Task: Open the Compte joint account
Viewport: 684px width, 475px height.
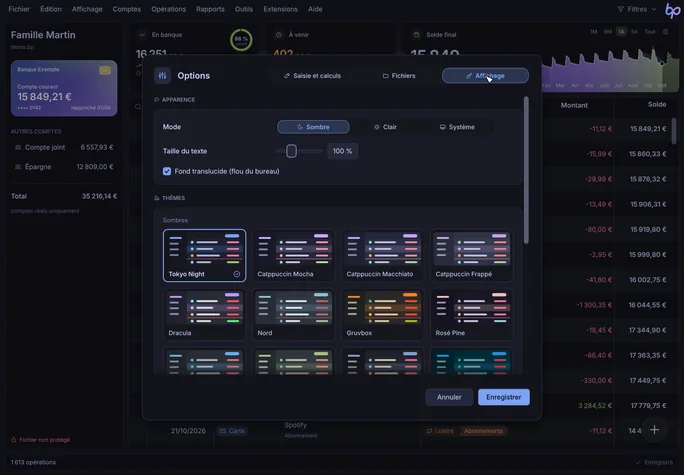Action: click(x=64, y=147)
